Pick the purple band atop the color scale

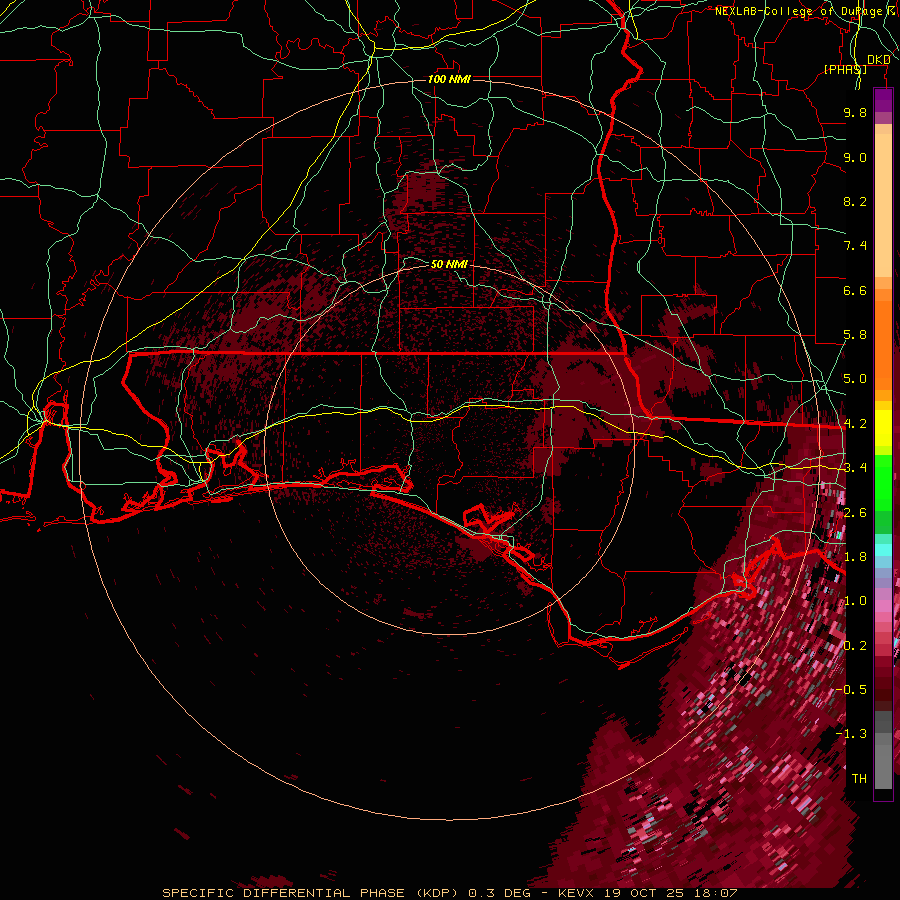883,100
